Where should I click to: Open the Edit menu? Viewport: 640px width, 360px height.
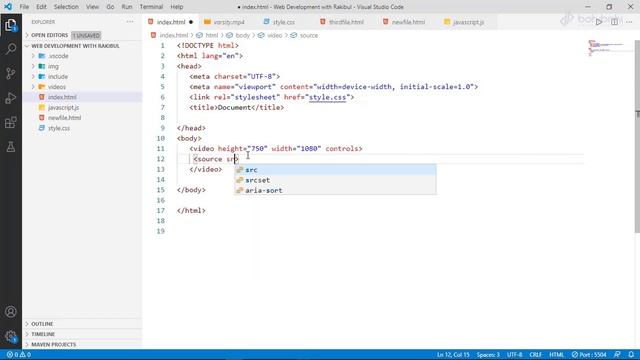[x=41, y=7]
